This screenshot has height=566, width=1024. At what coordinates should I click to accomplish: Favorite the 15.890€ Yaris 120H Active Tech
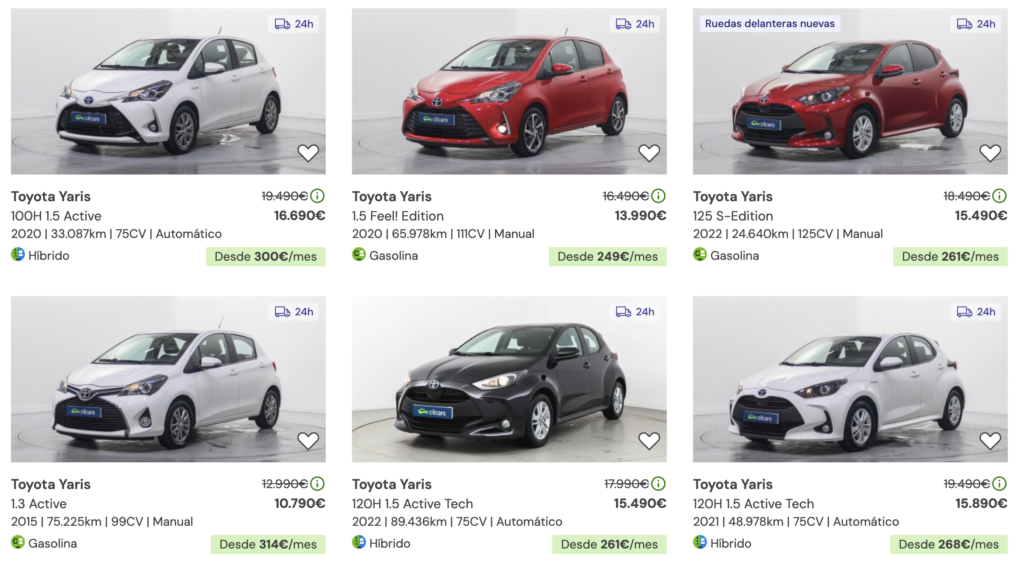pyautogui.click(x=990, y=441)
